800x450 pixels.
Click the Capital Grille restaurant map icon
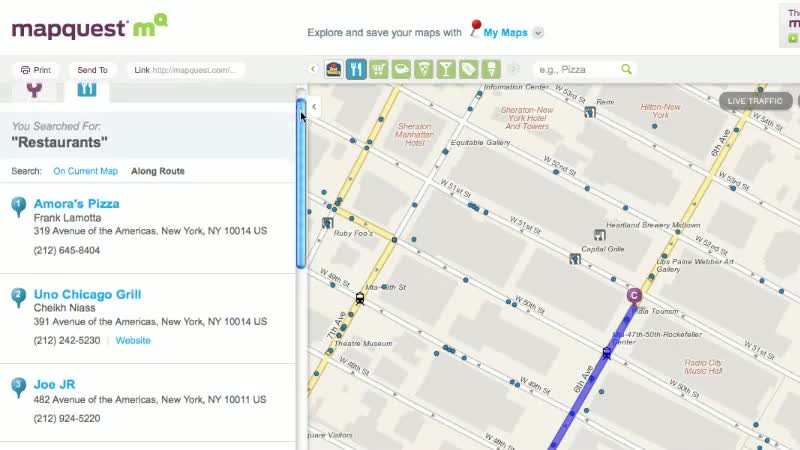click(575, 259)
